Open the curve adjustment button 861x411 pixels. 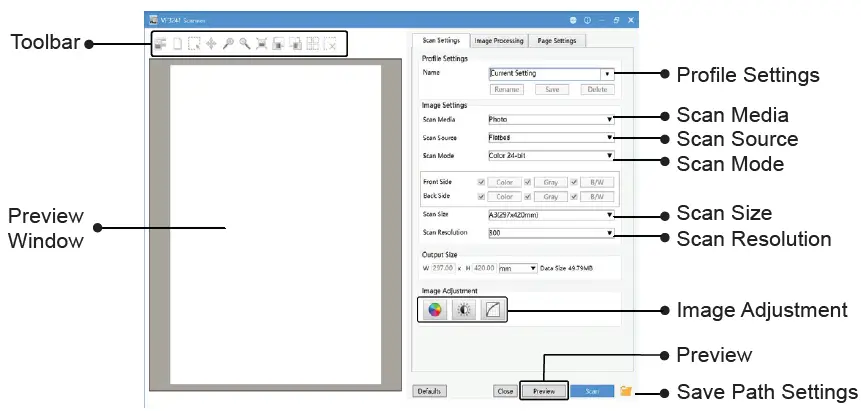pos(493,310)
